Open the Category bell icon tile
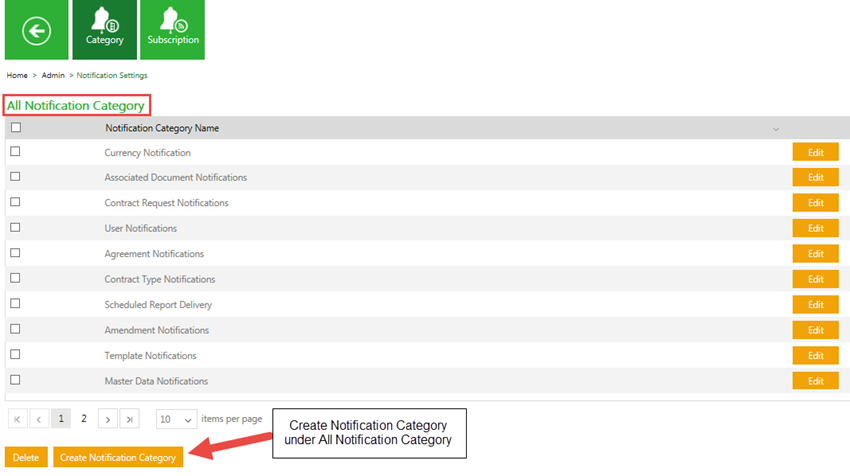Screen dimensions: 850x476 coord(104,30)
